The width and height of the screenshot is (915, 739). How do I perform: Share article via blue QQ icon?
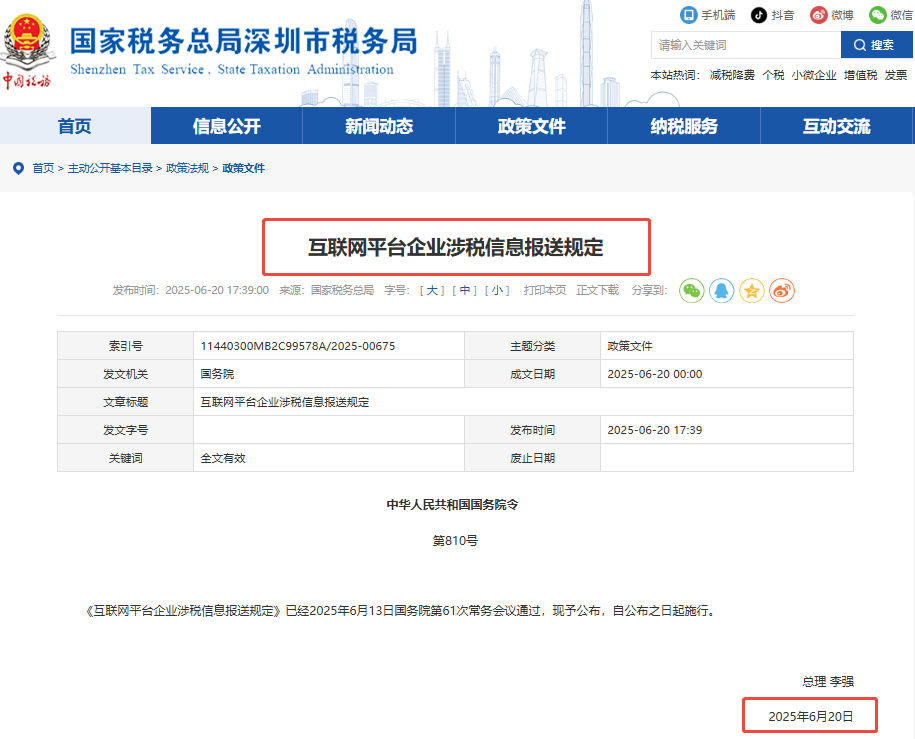click(722, 291)
